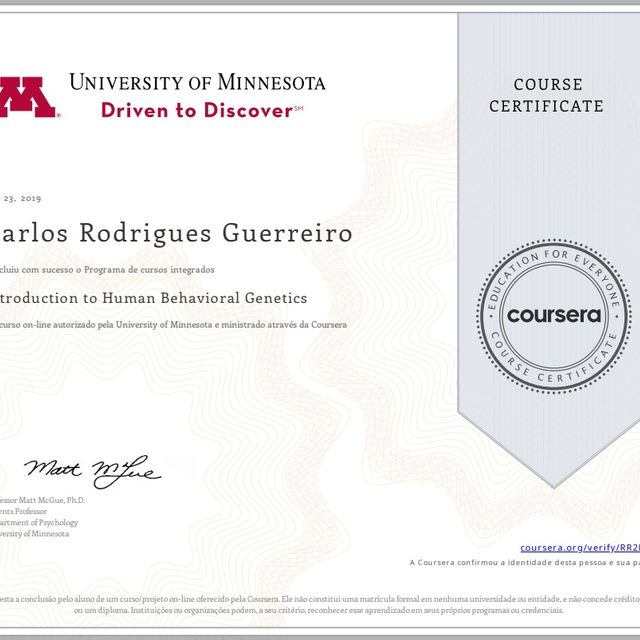Click the 'COURSE CERTIFICATE' ribbon title
Image resolution: width=640 pixels, height=640 pixels.
click(x=547, y=95)
